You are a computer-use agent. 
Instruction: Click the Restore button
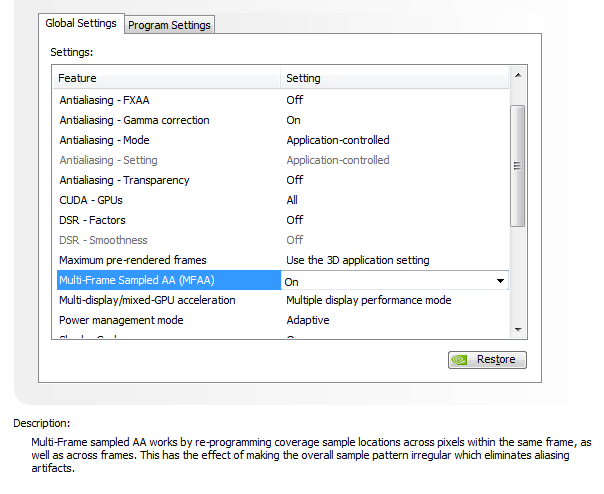tap(487, 360)
